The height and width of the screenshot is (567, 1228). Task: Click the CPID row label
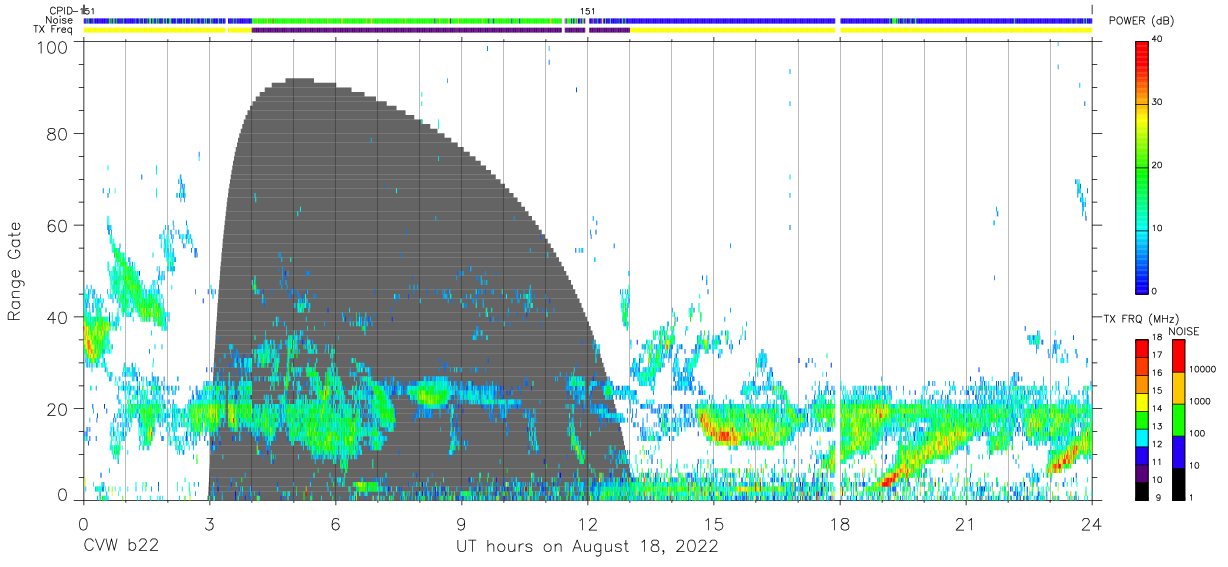coord(62,11)
